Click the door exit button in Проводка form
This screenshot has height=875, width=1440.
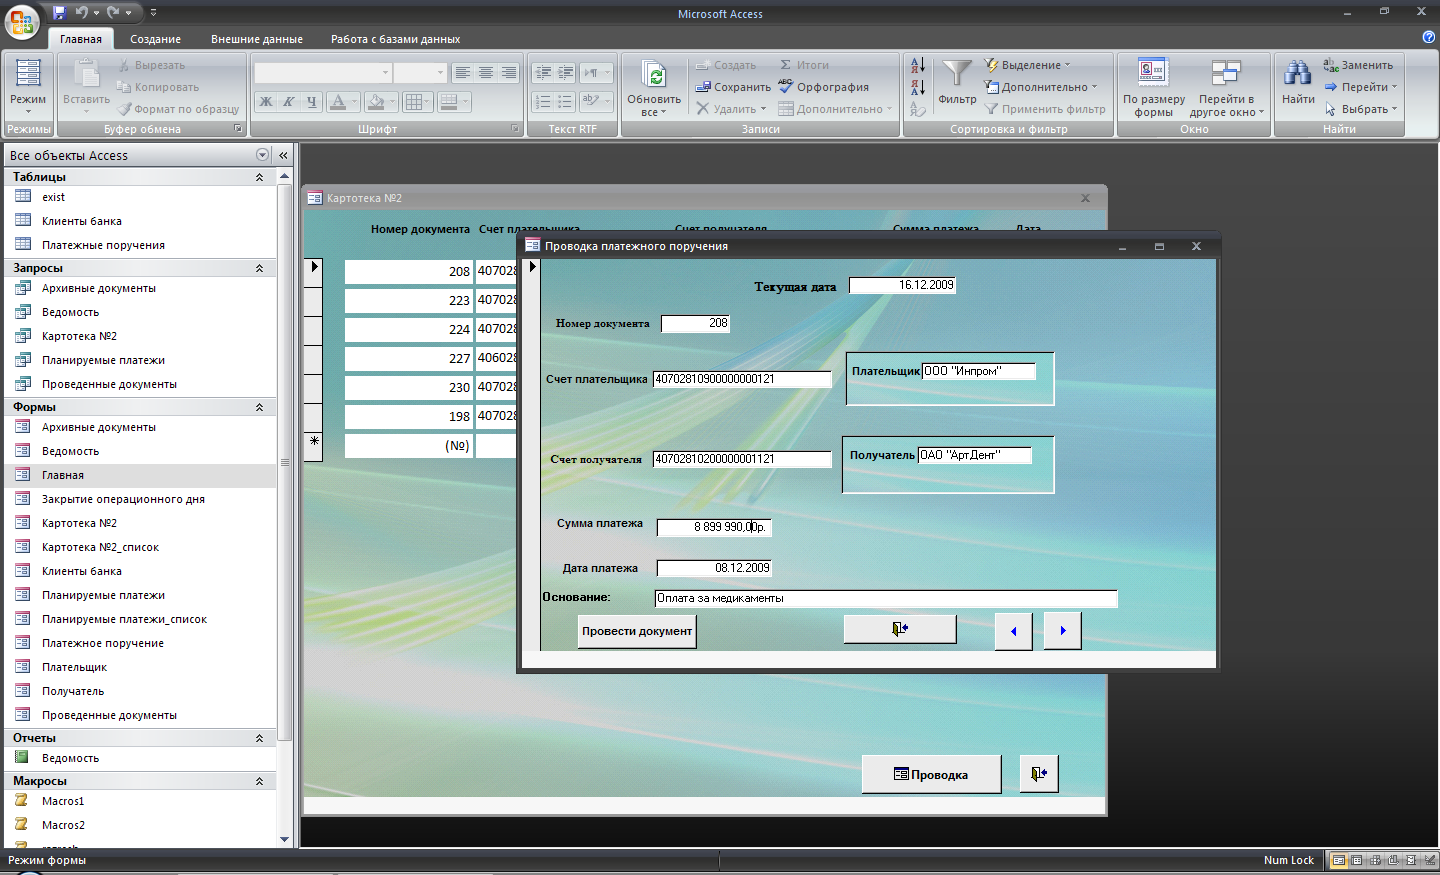pyautogui.click(x=900, y=629)
